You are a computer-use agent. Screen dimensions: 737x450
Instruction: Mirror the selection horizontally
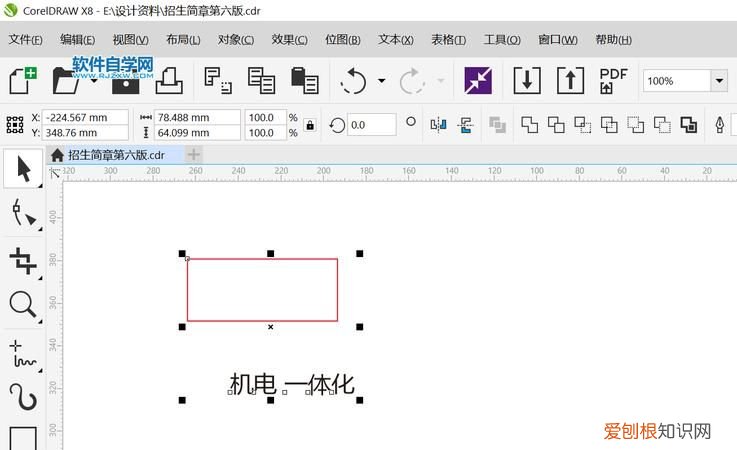[x=438, y=125]
